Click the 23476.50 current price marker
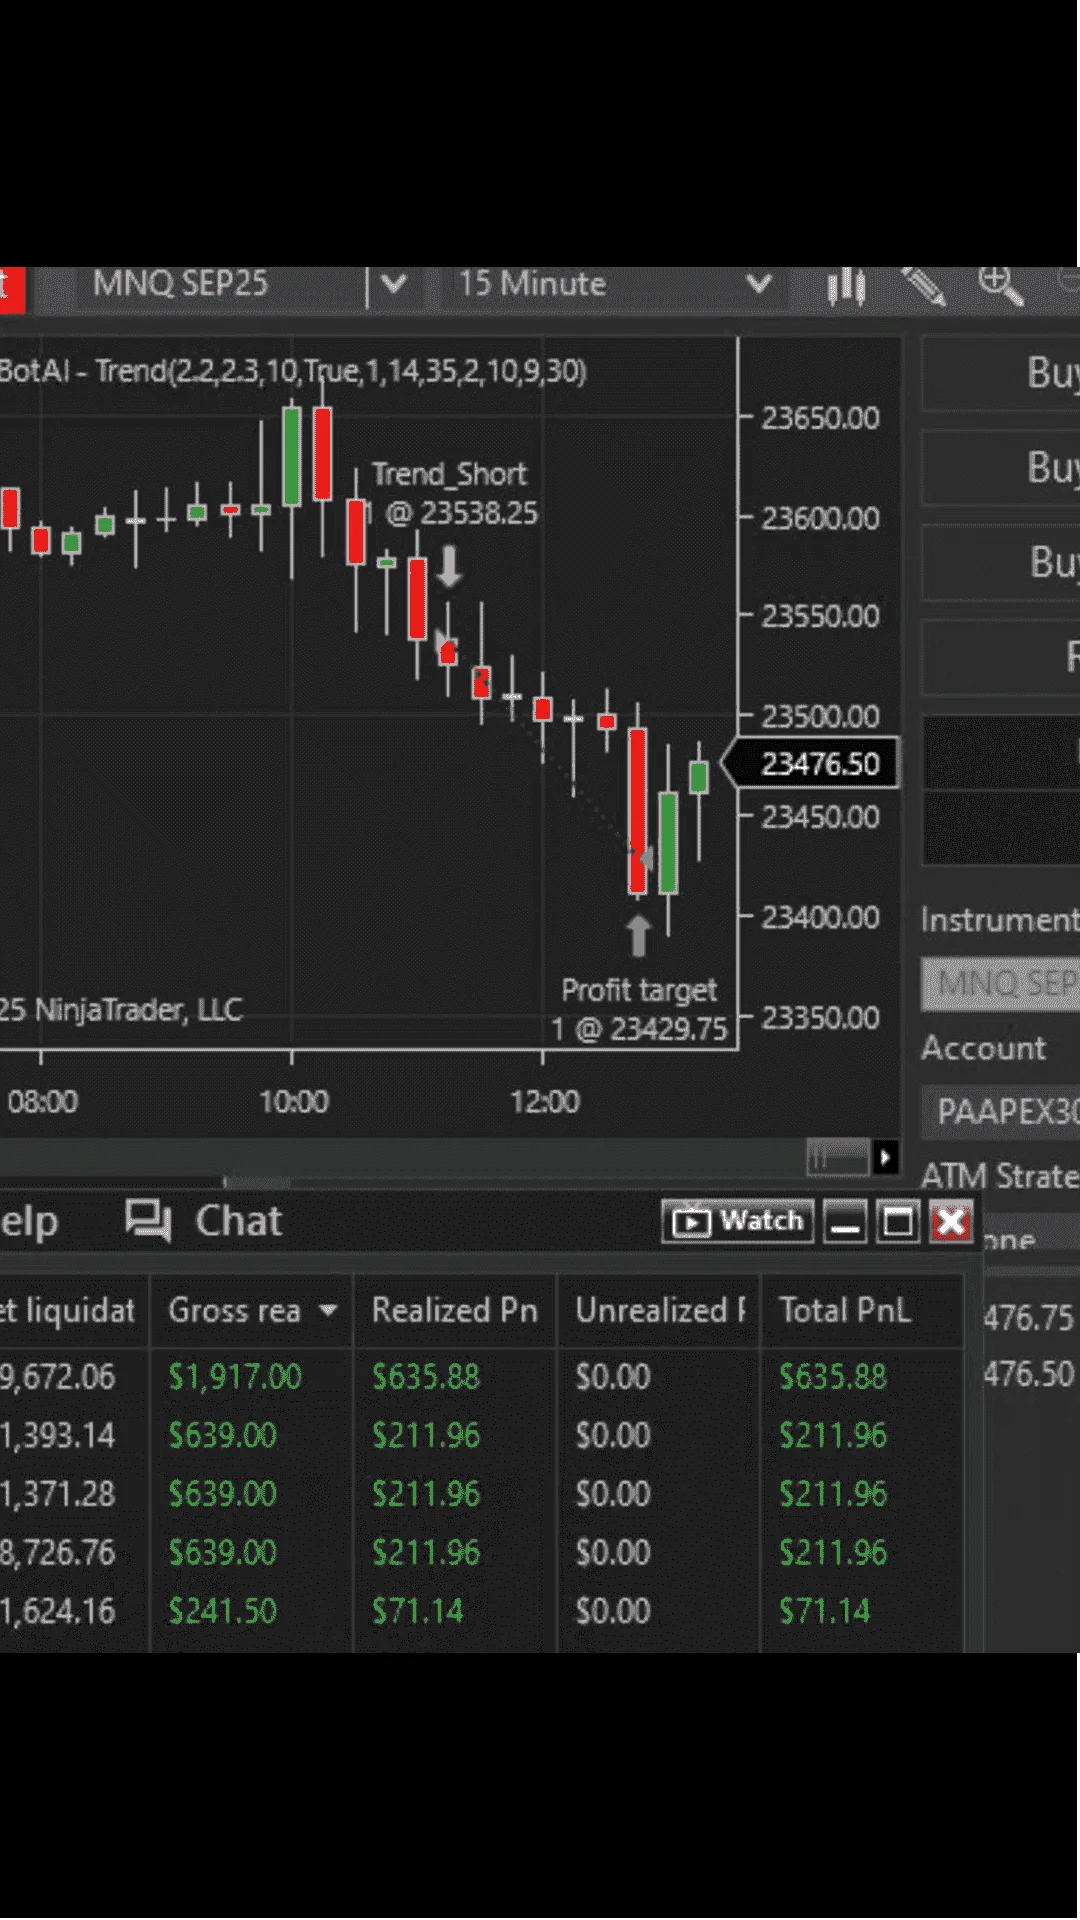Screen dimensions: 1080x1920 [811, 764]
